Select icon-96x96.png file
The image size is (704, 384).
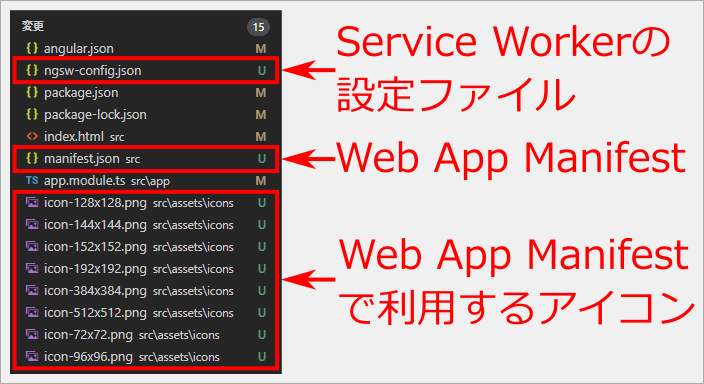click(x=146, y=357)
